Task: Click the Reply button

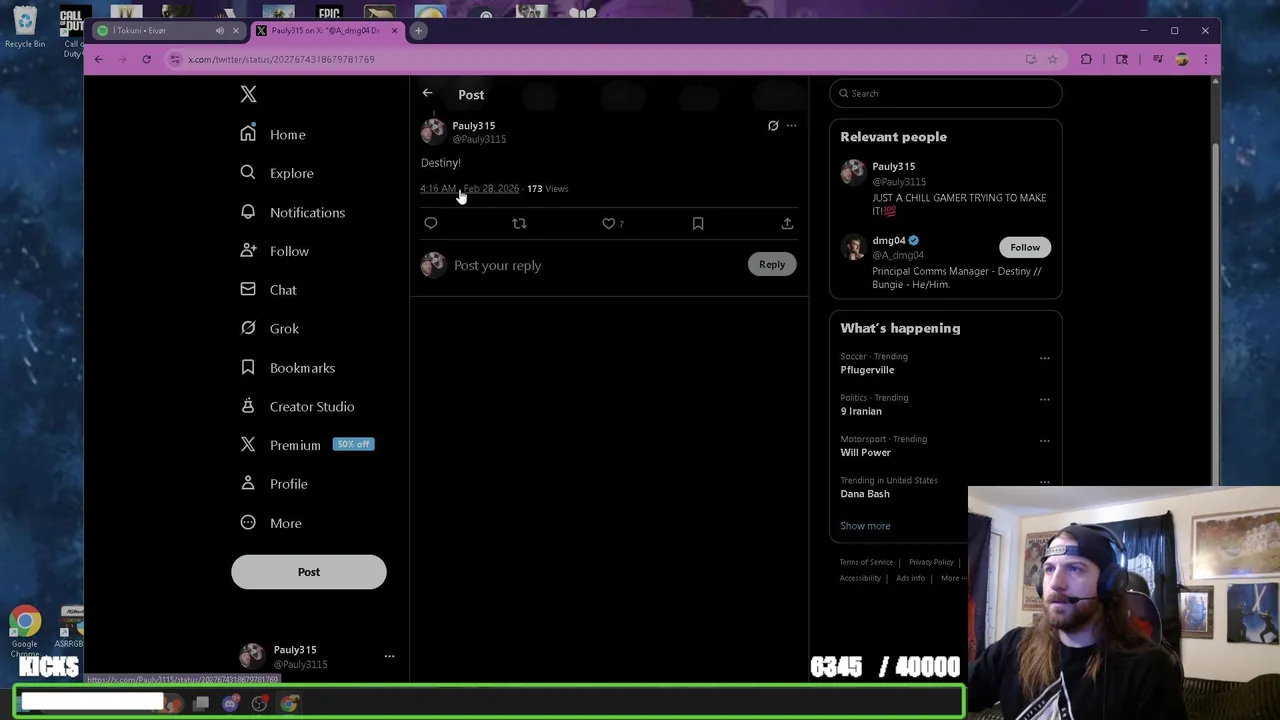Action: (x=772, y=264)
